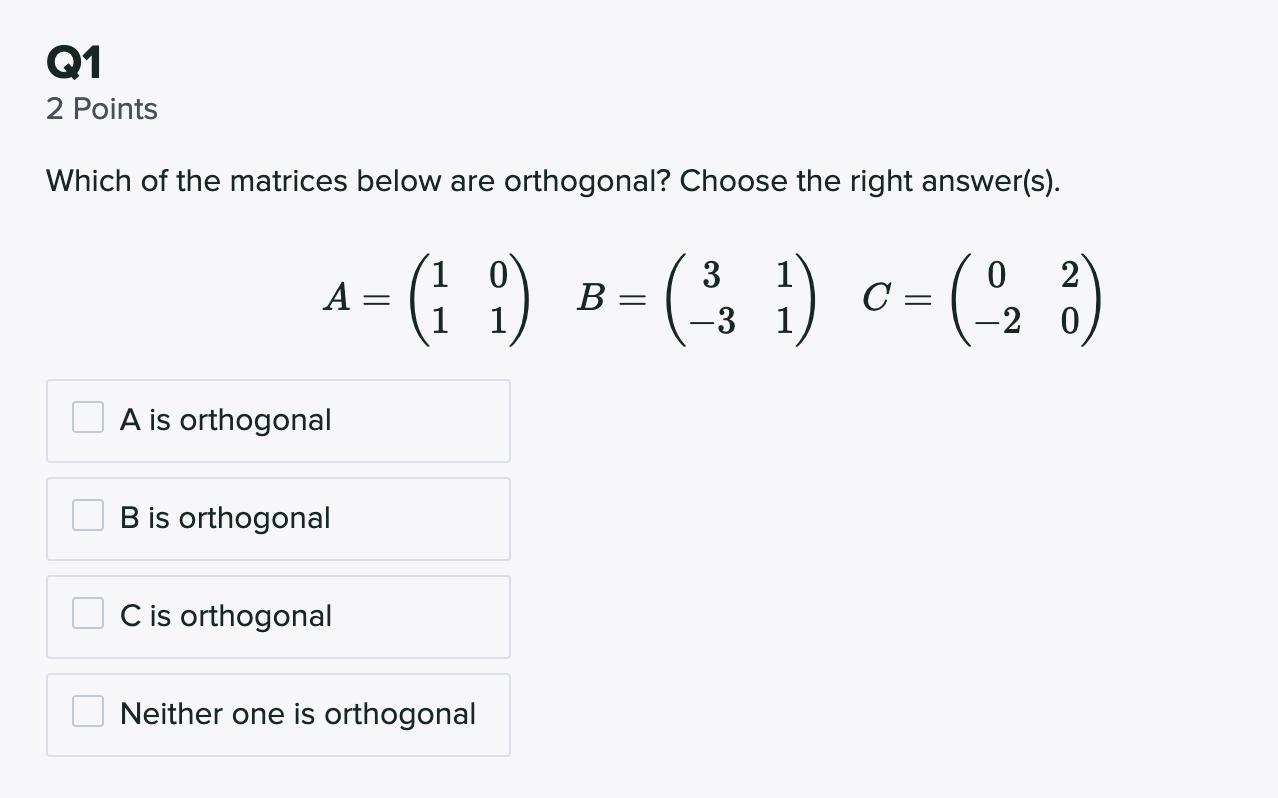This screenshot has height=798, width=1278.
Task: Click the "B =" matrix label
Action: pyautogui.click(x=611, y=297)
